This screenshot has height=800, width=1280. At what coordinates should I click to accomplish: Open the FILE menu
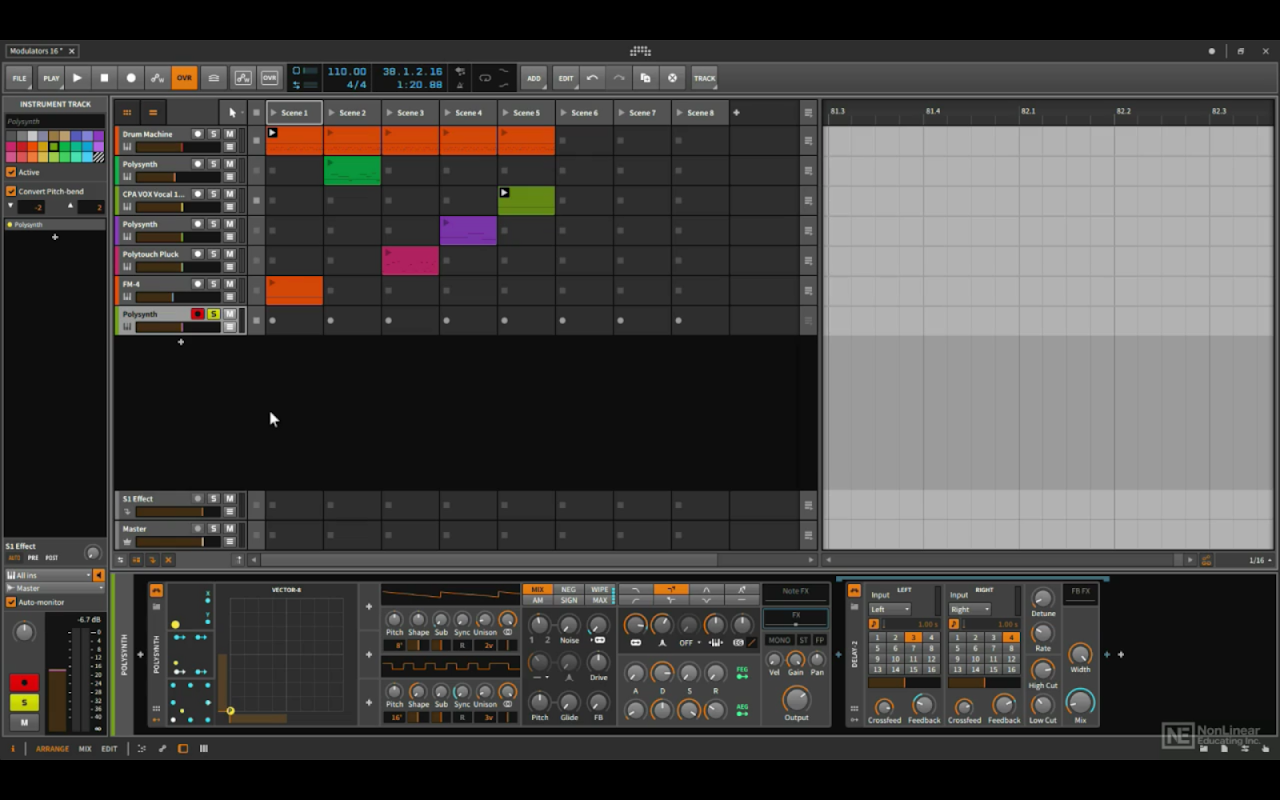click(19, 78)
